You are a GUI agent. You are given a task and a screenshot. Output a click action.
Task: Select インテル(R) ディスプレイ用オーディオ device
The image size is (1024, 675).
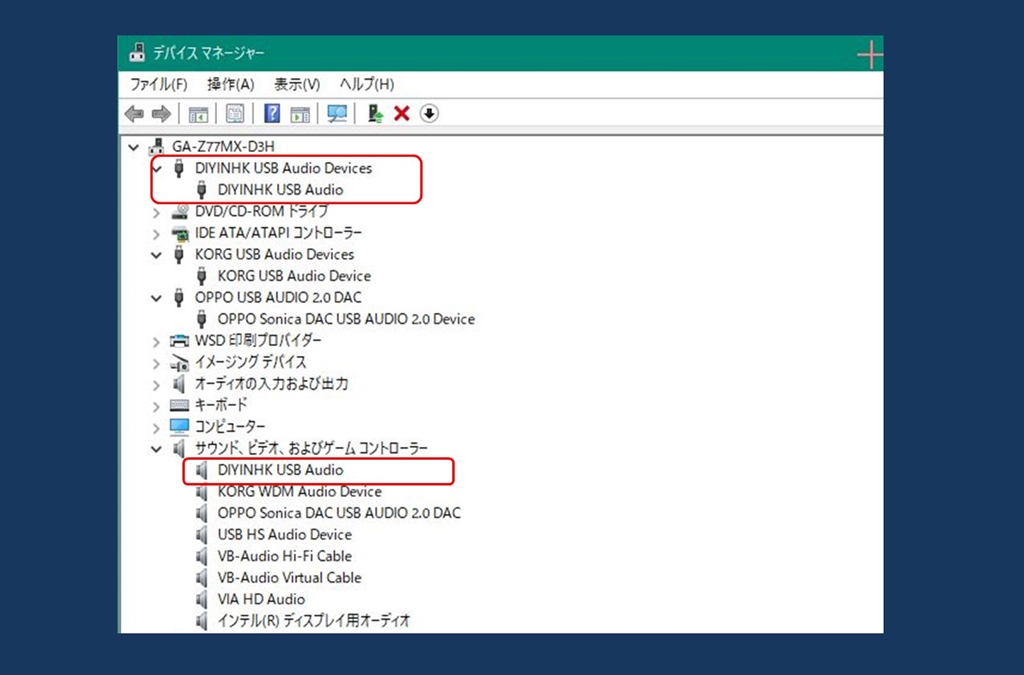[314, 621]
